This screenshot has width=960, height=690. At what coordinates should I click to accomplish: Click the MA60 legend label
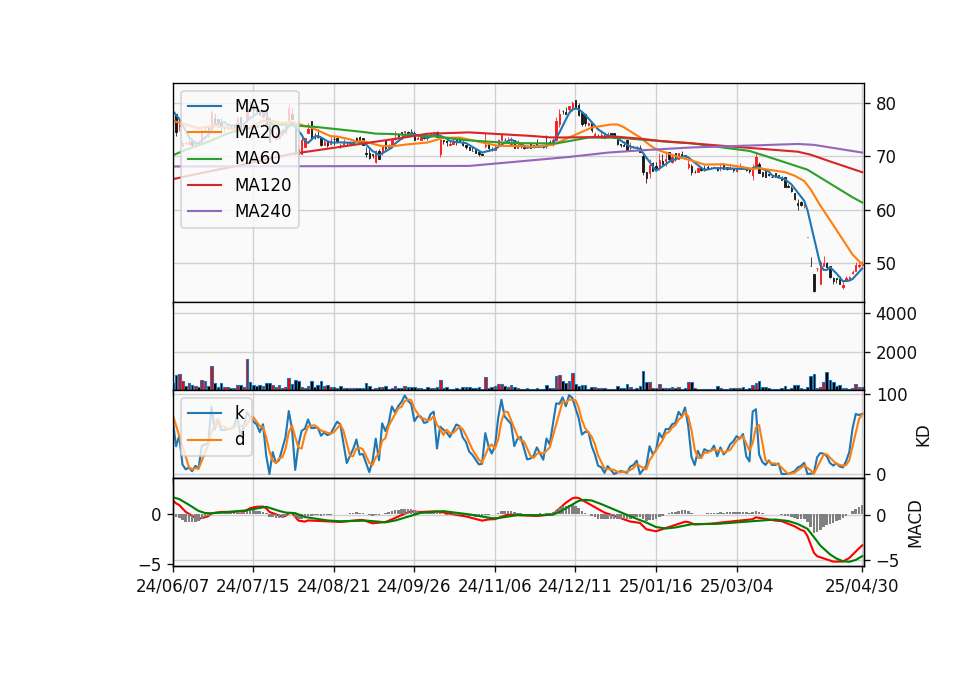[257, 159]
